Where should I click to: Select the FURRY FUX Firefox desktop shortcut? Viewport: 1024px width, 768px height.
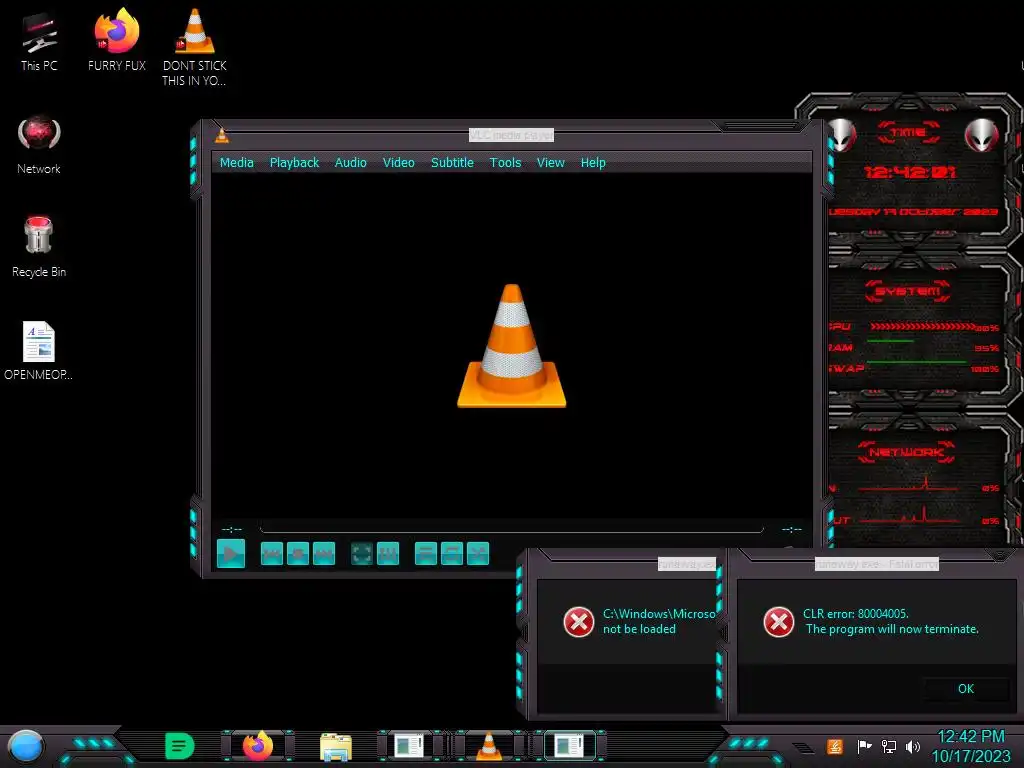[x=117, y=39]
